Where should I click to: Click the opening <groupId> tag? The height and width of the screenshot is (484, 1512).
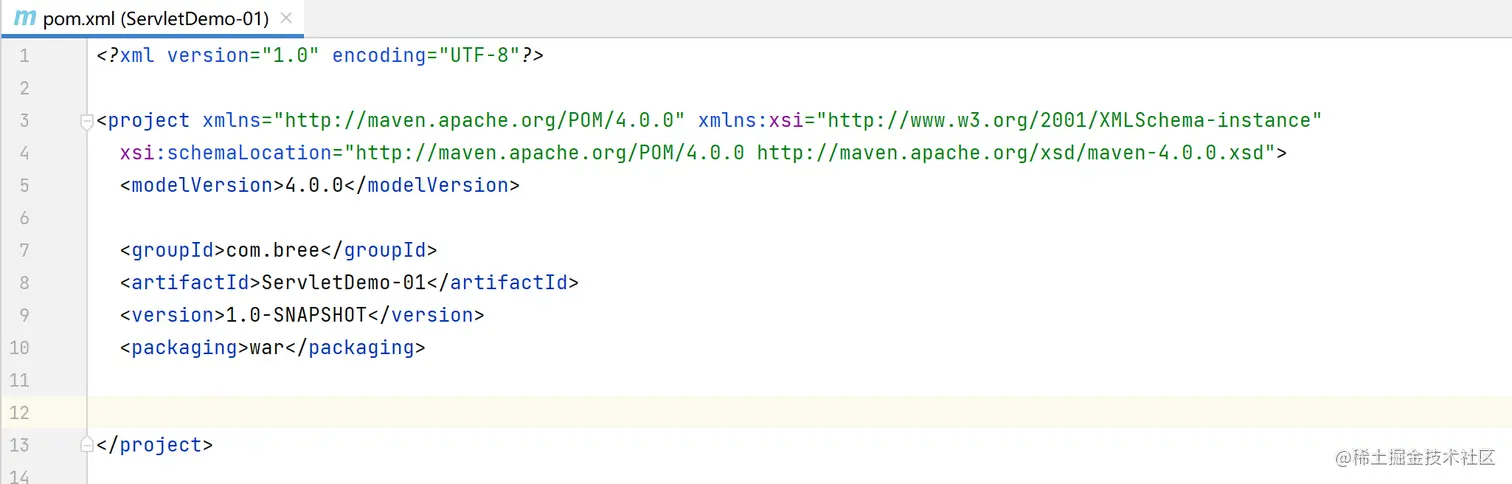(173, 250)
